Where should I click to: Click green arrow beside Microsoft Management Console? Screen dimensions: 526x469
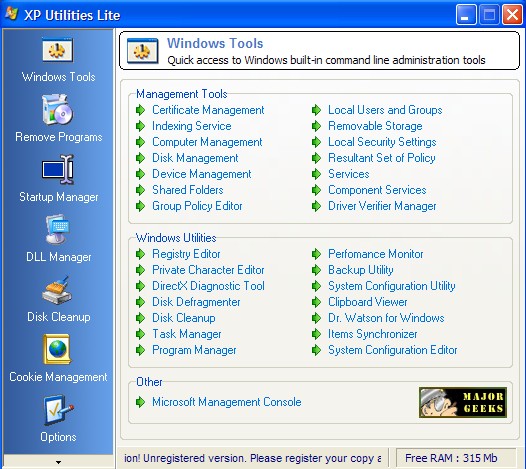[140, 402]
